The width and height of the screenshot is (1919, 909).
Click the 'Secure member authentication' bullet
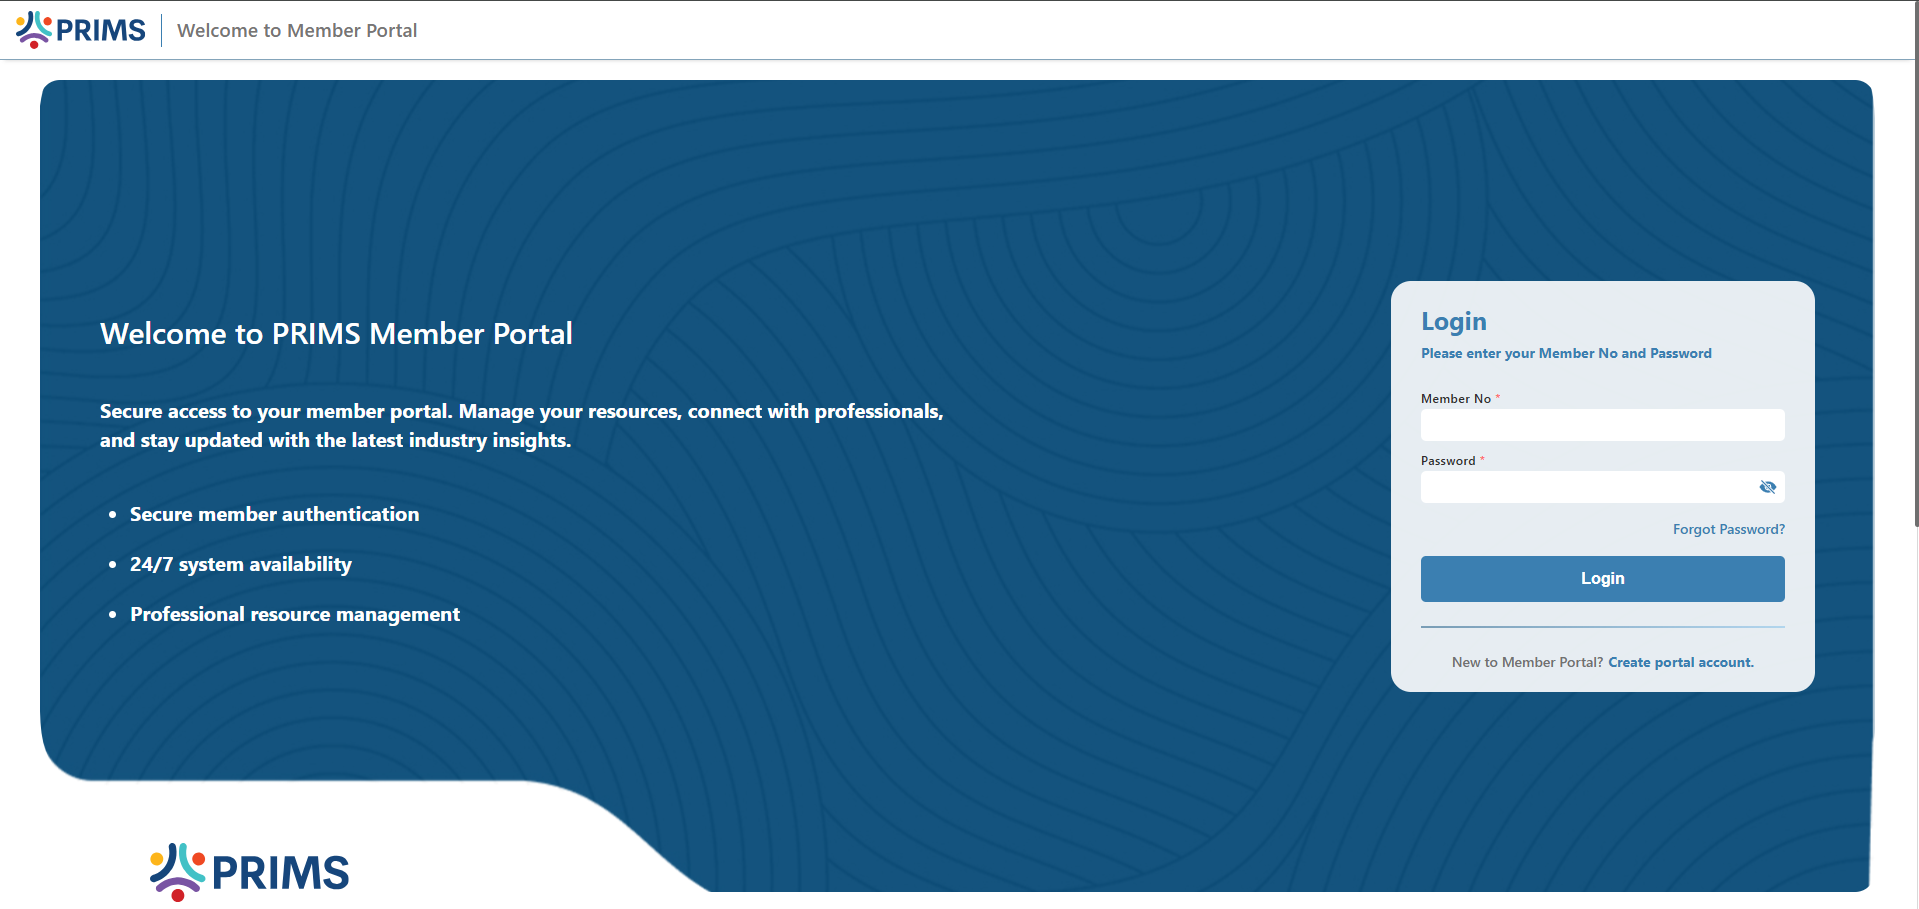pyautogui.click(x=274, y=514)
